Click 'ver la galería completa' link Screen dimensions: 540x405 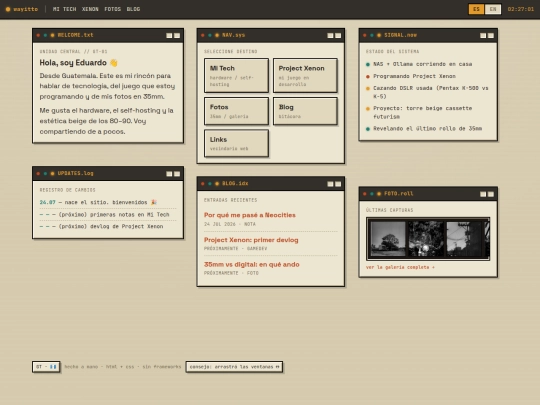click(x=400, y=267)
